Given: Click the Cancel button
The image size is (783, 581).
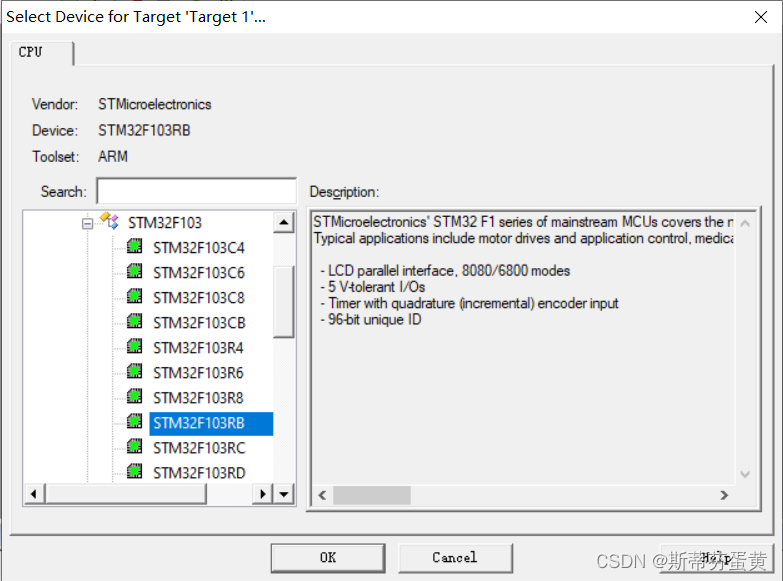Looking at the screenshot, I should tap(455, 558).
